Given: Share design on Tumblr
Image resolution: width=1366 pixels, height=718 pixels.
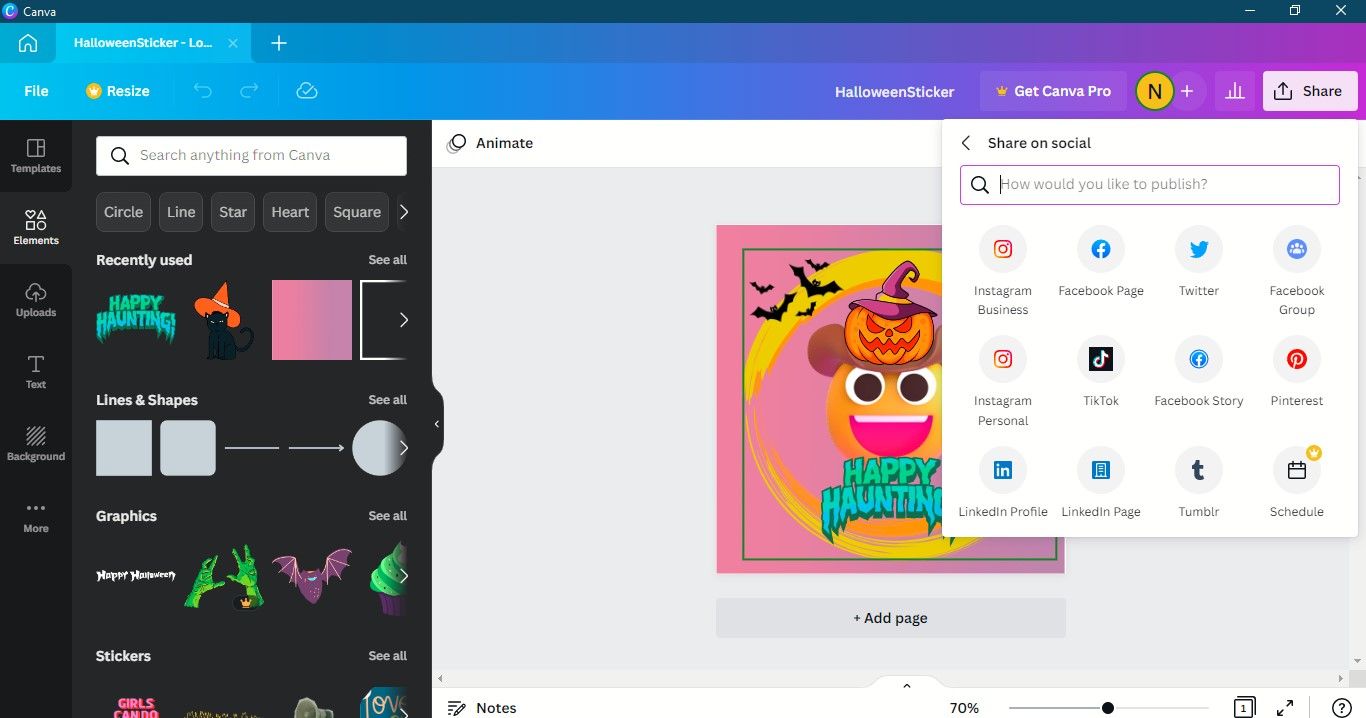Looking at the screenshot, I should click(x=1199, y=483).
